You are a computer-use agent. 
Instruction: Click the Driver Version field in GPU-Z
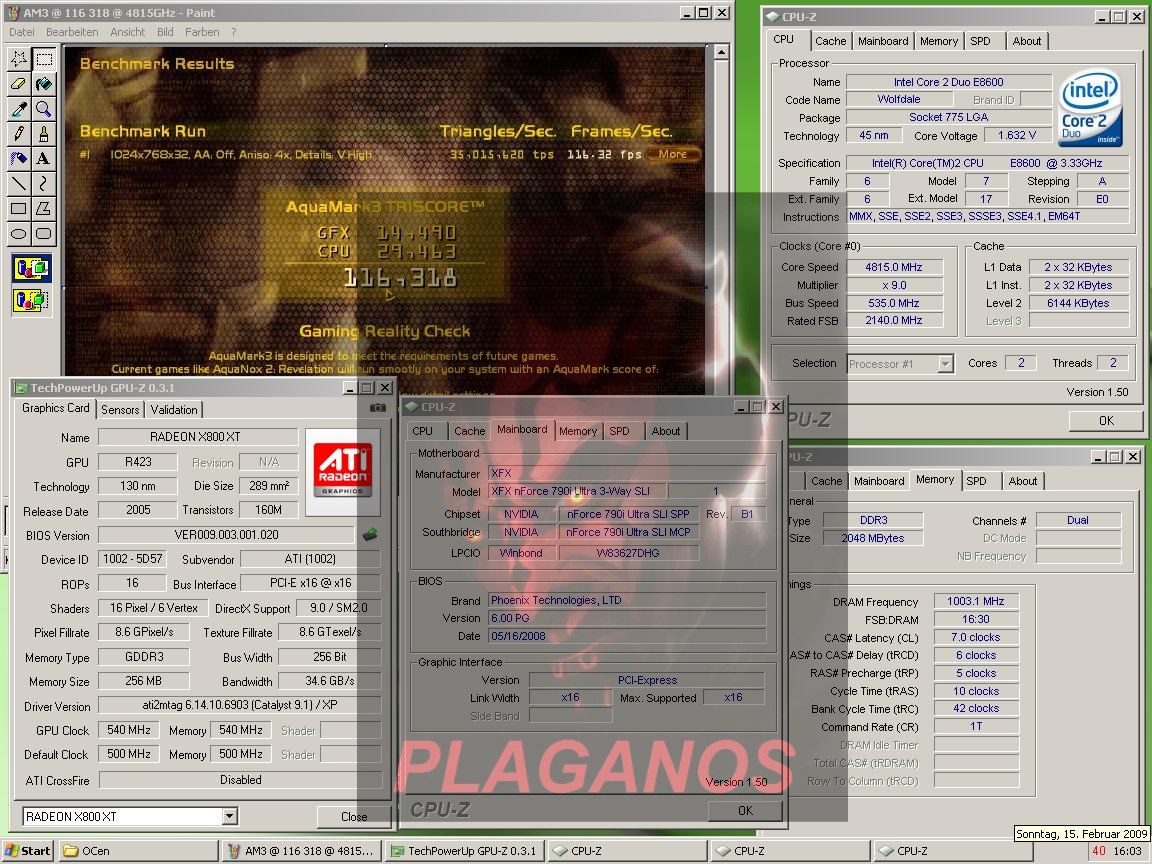[x=240, y=705]
